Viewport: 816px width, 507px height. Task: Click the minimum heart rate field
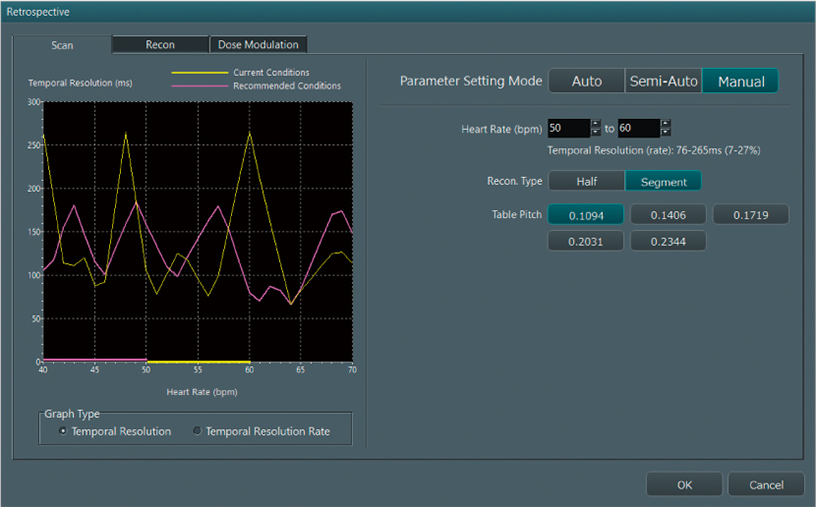point(568,128)
